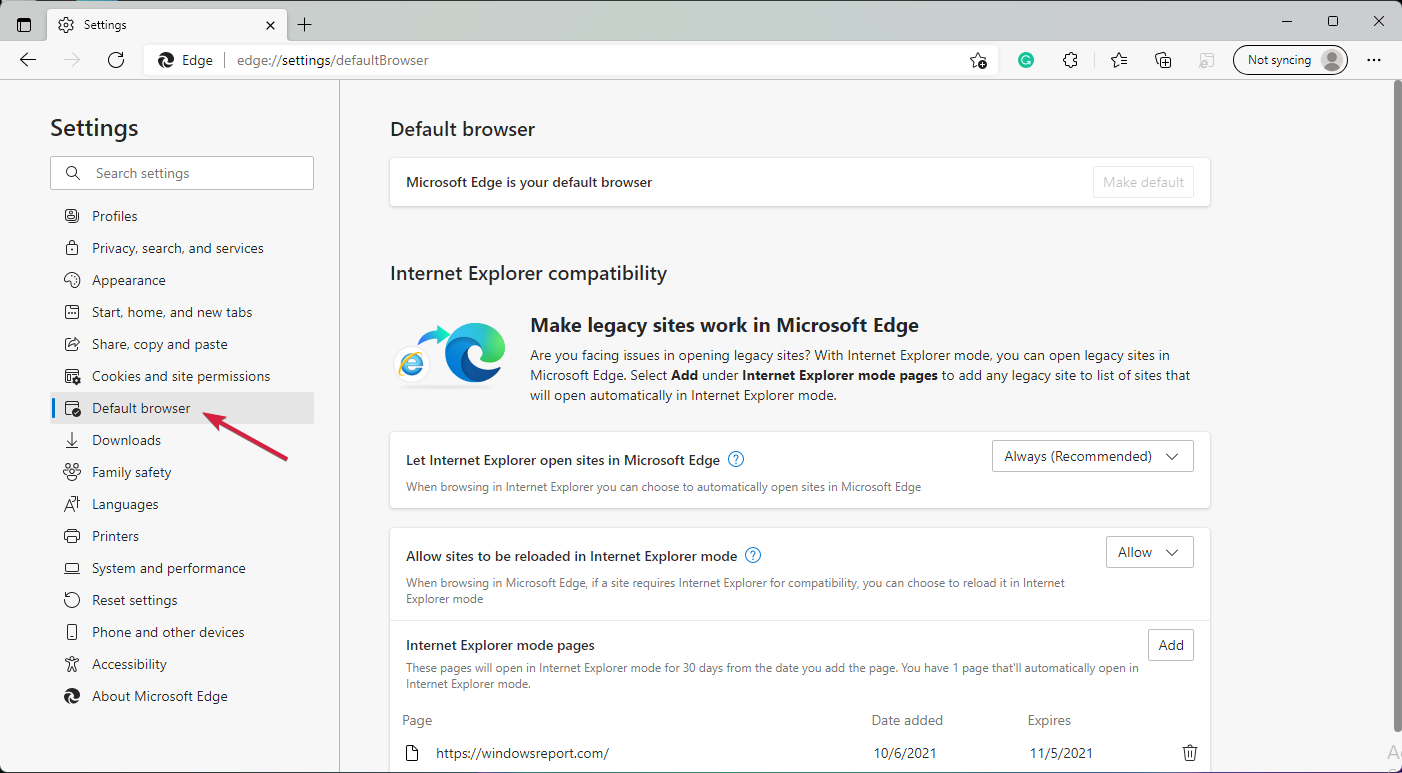The height and width of the screenshot is (773, 1402).
Task: Open the Allow dropdown for IE mode reload
Action: pyautogui.click(x=1149, y=551)
